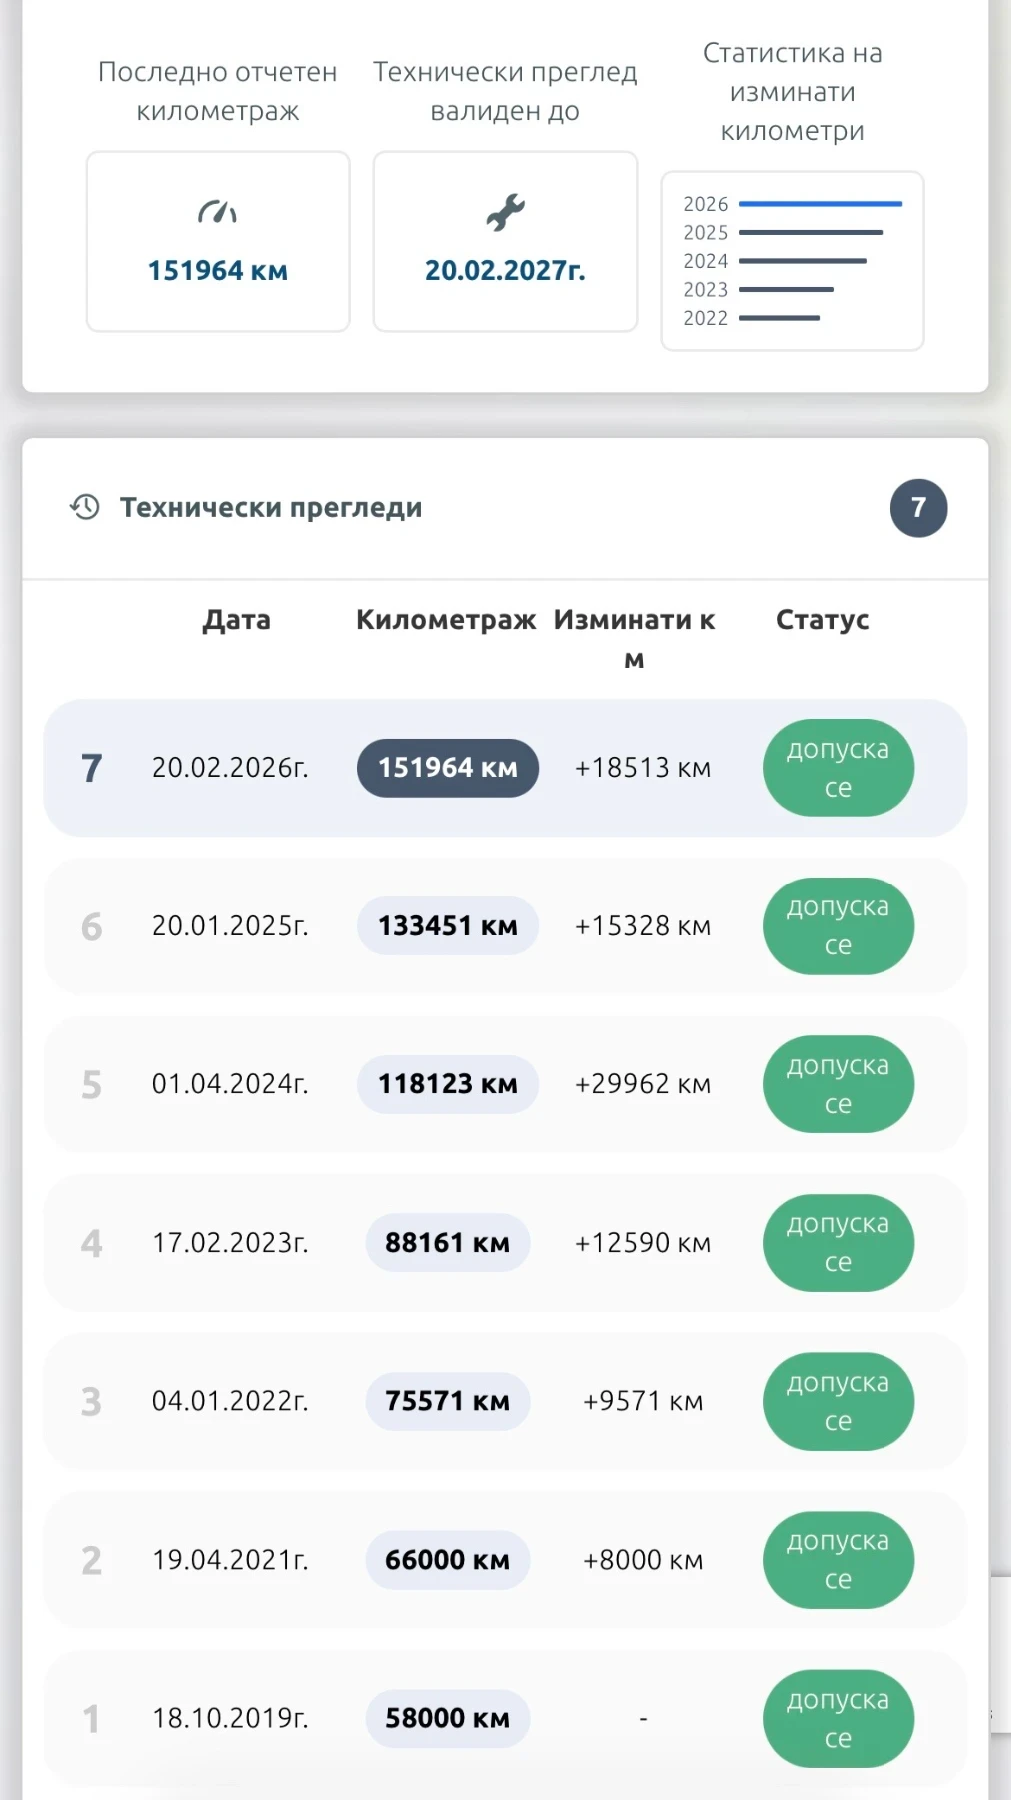
Task: Click допуска се status for 04.01.2022г.
Action: tap(838, 1401)
